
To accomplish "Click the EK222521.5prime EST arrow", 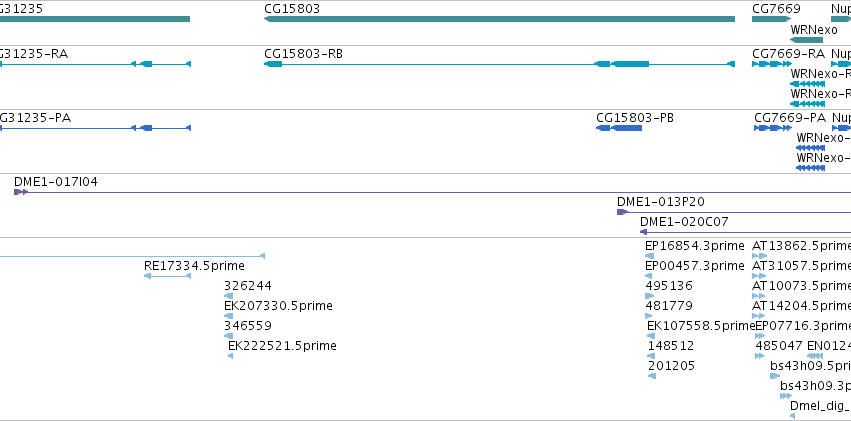I will (x=231, y=356).
